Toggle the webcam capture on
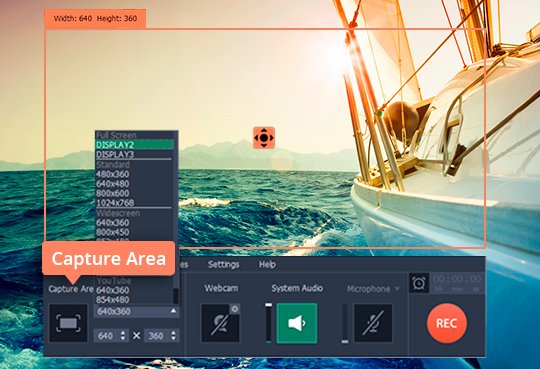The image size is (540, 369). pyautogui.click(x=220, y=323)
